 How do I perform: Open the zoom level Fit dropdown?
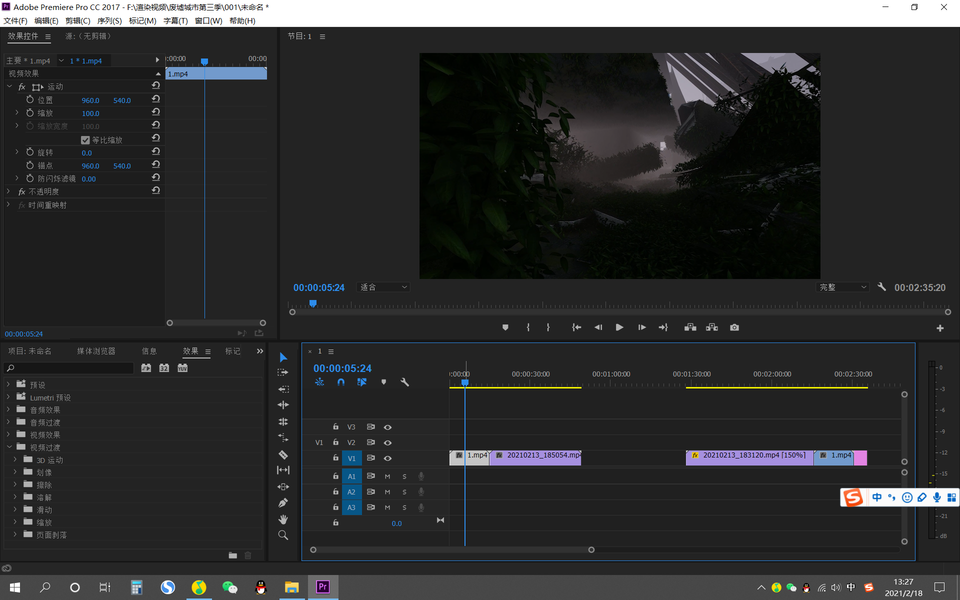(383, 287)
